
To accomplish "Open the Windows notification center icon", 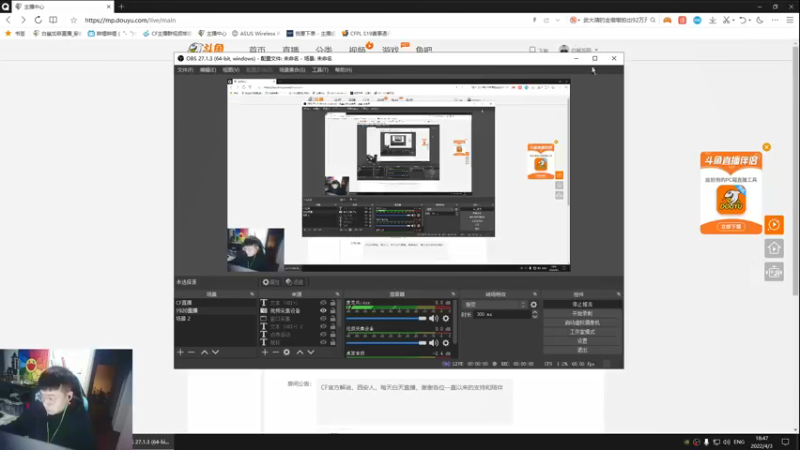I will coord(786,442).
